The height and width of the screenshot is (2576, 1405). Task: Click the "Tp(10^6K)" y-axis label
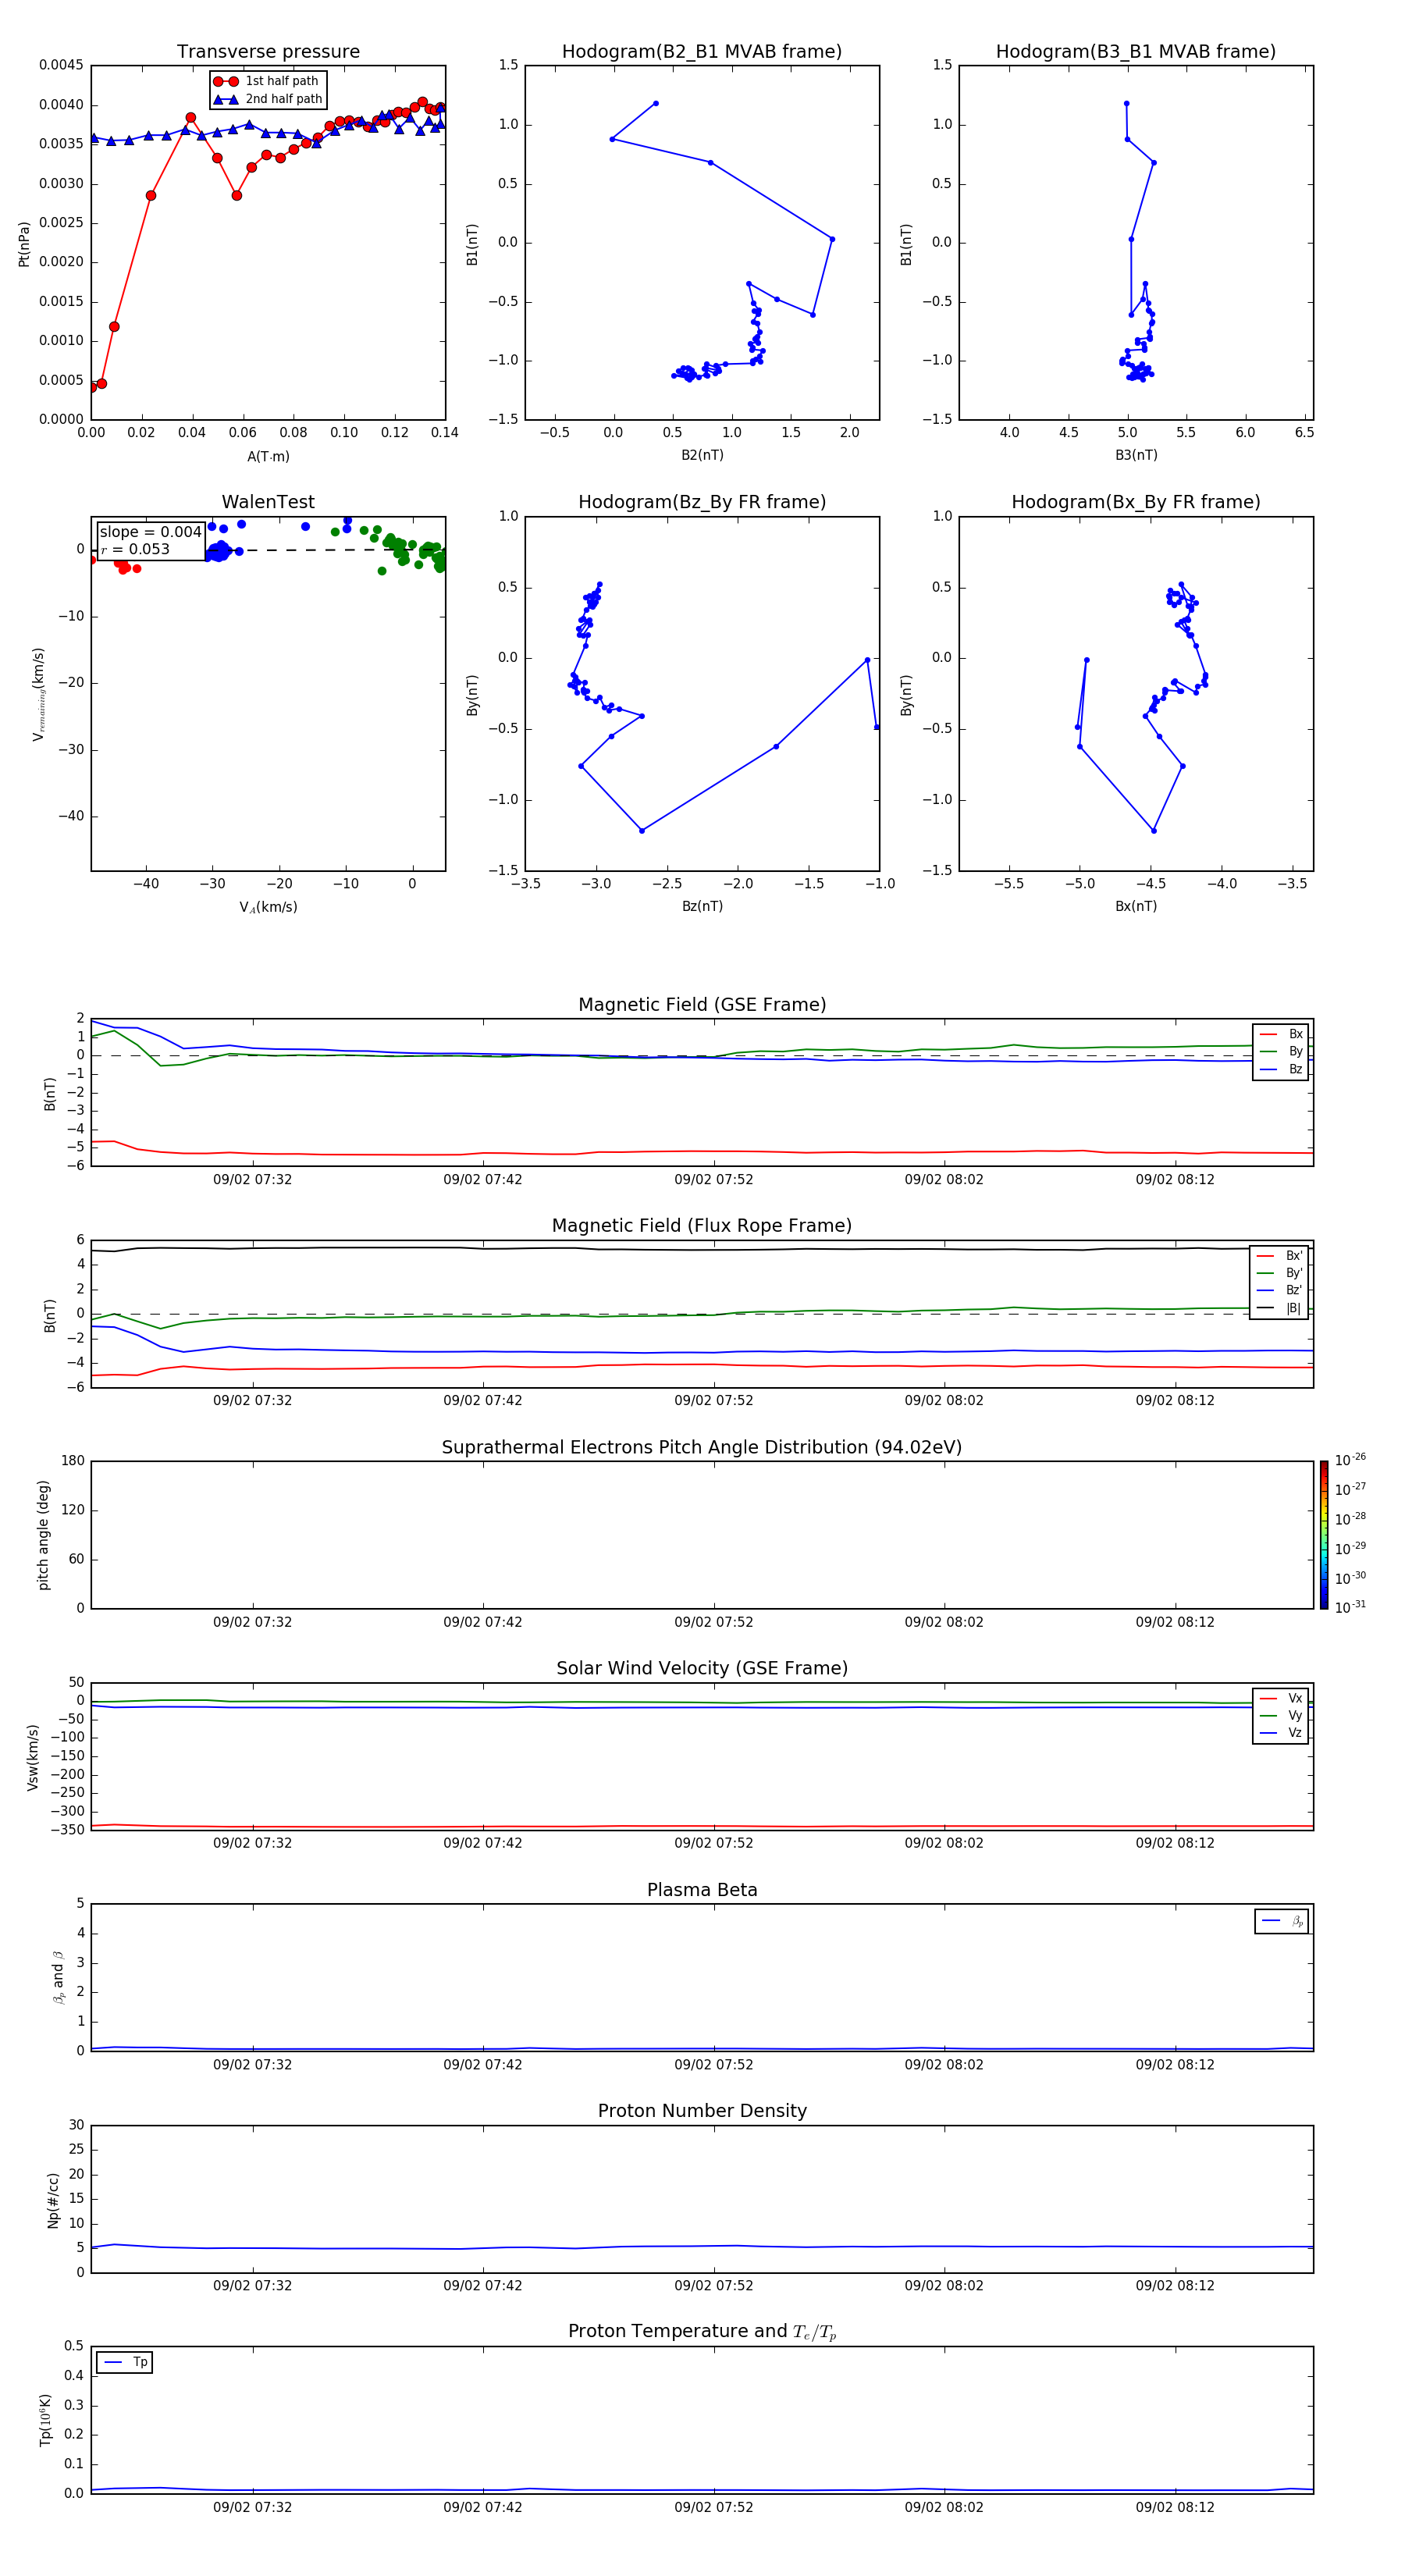[x=45, y=2420]
